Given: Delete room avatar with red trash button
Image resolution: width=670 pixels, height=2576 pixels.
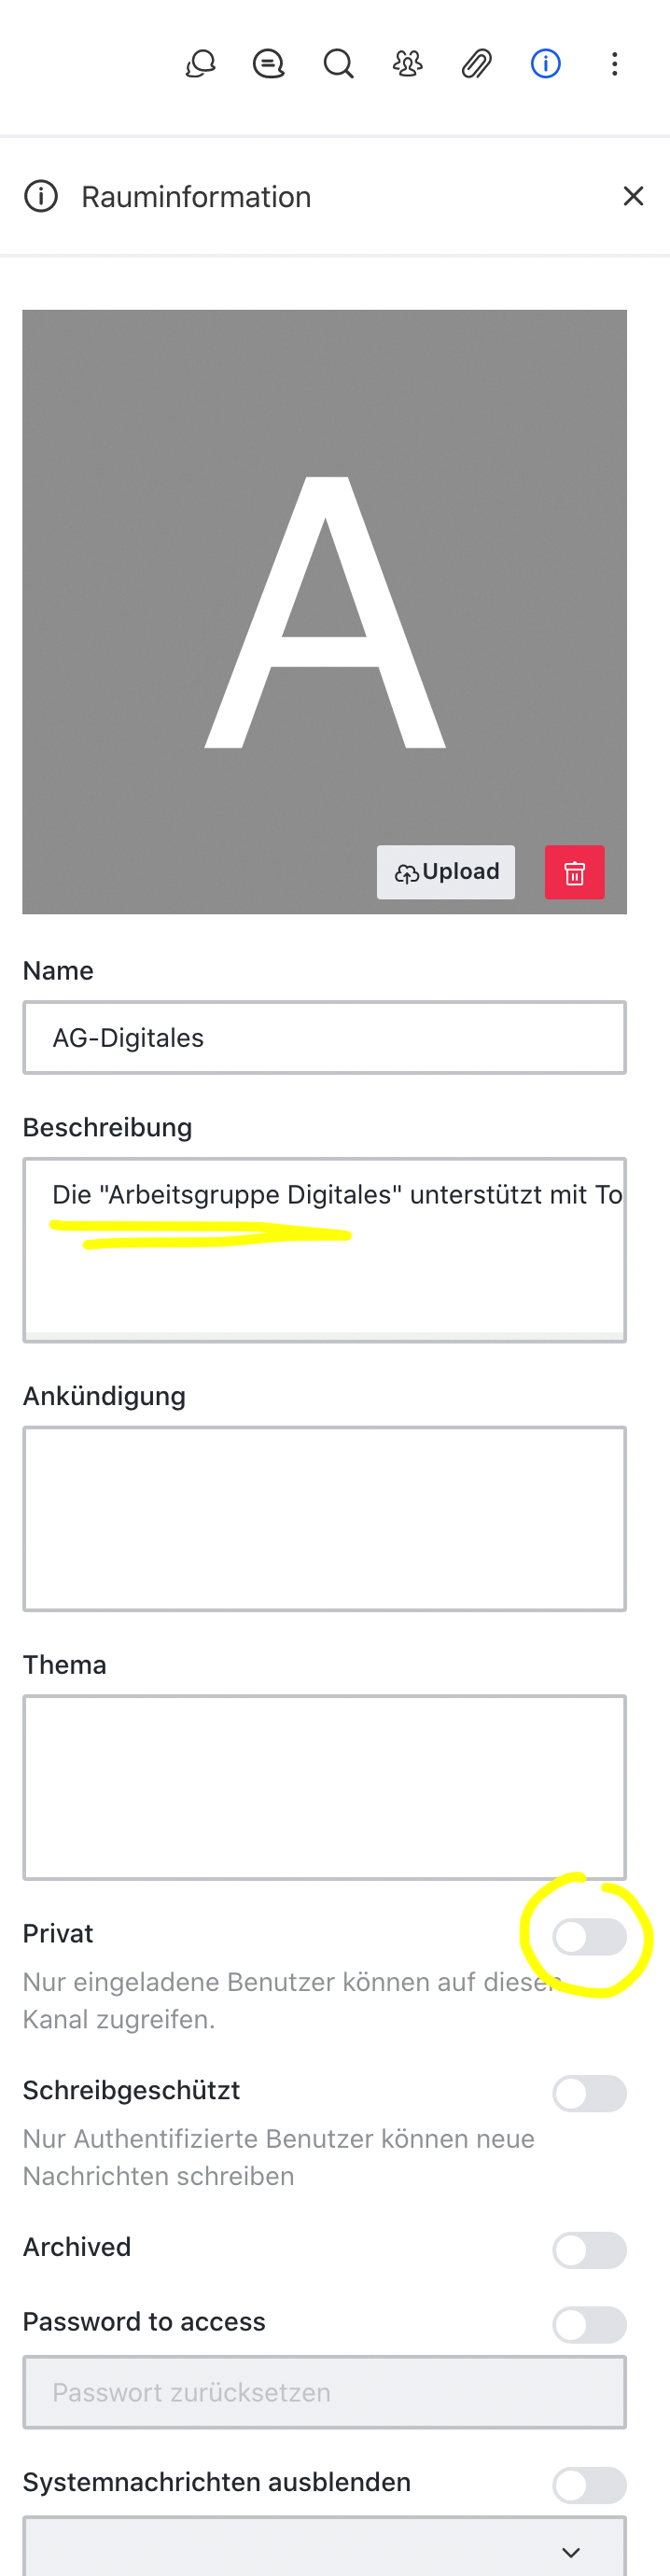Looking at the screenshot, I should pos(574,872).
